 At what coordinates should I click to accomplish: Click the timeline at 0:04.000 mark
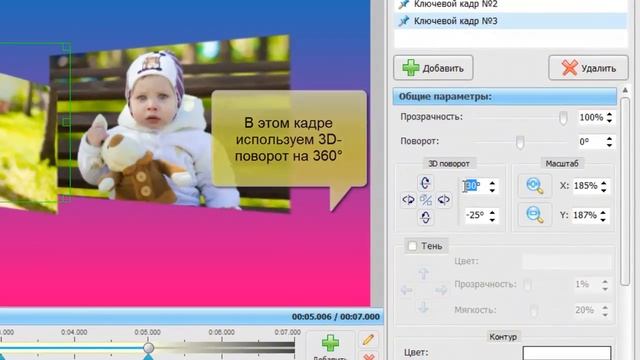click(74, 333)
